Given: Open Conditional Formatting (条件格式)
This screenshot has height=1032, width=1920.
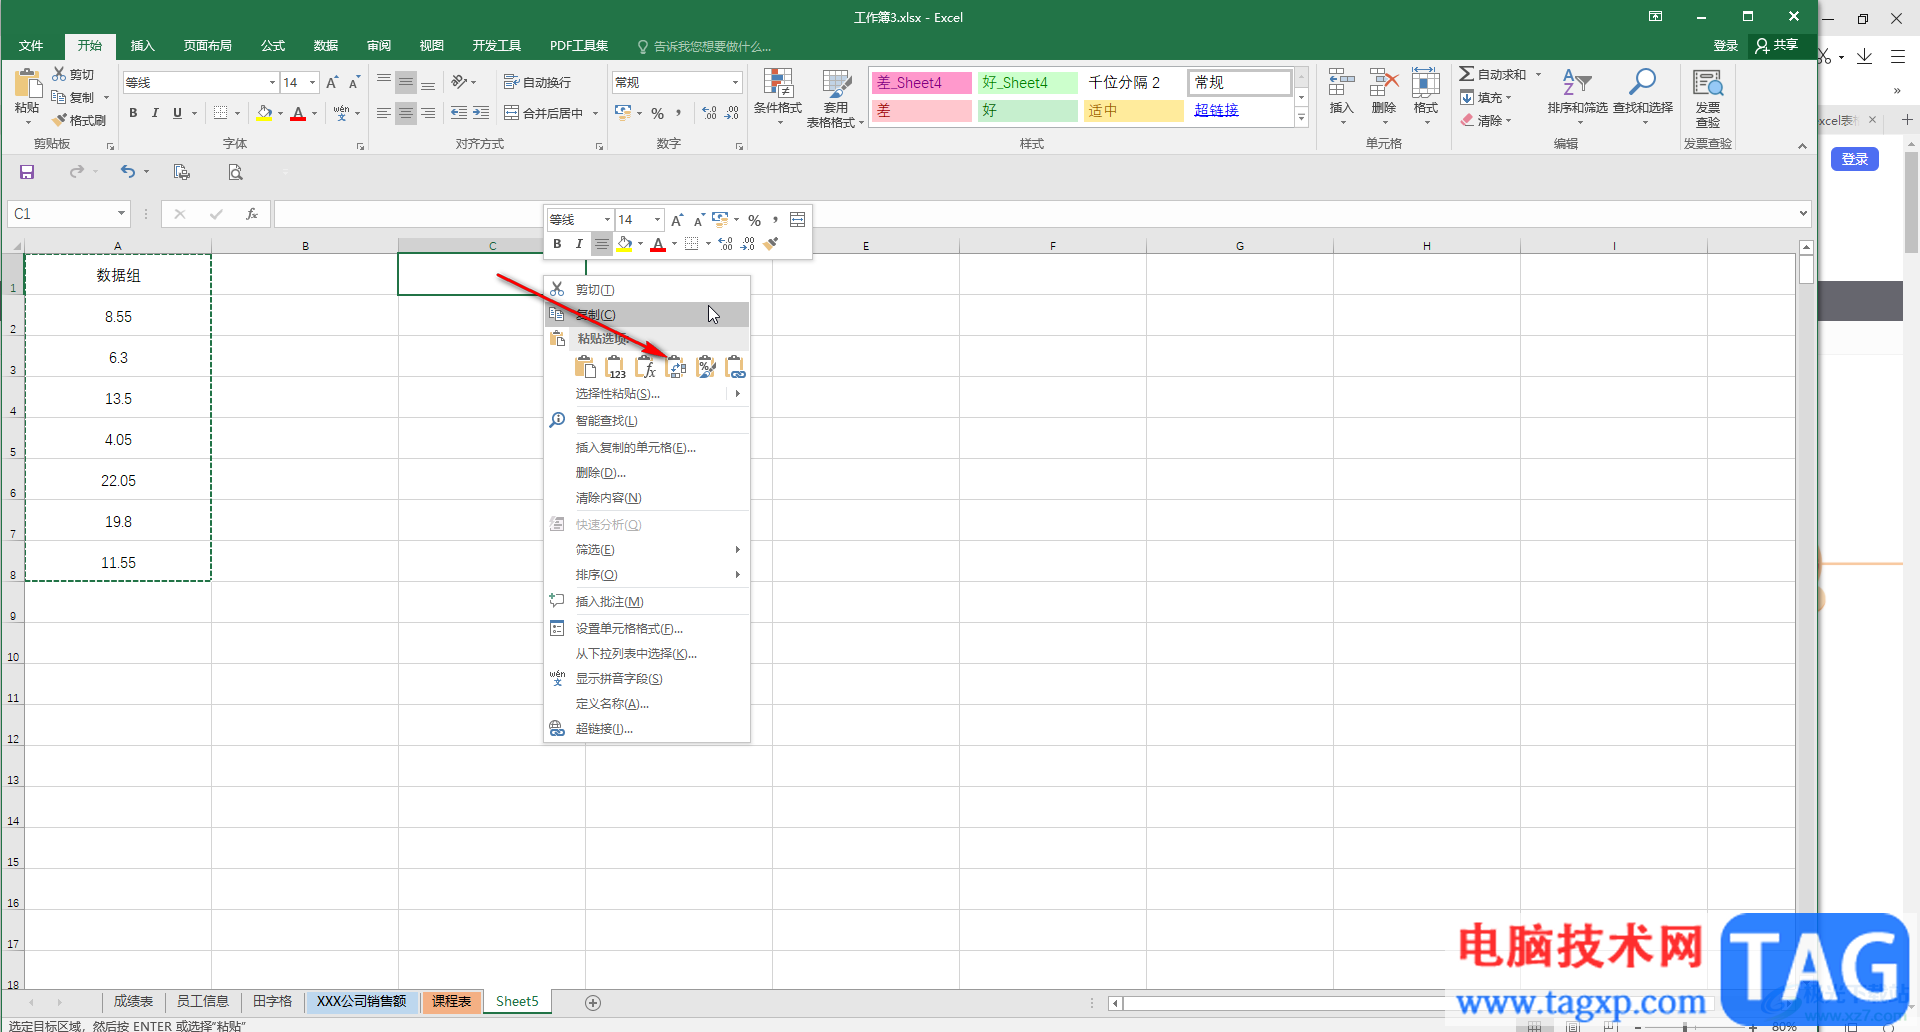Looking at the screenshot, I should pyautogui.click(x=777, y=97).
